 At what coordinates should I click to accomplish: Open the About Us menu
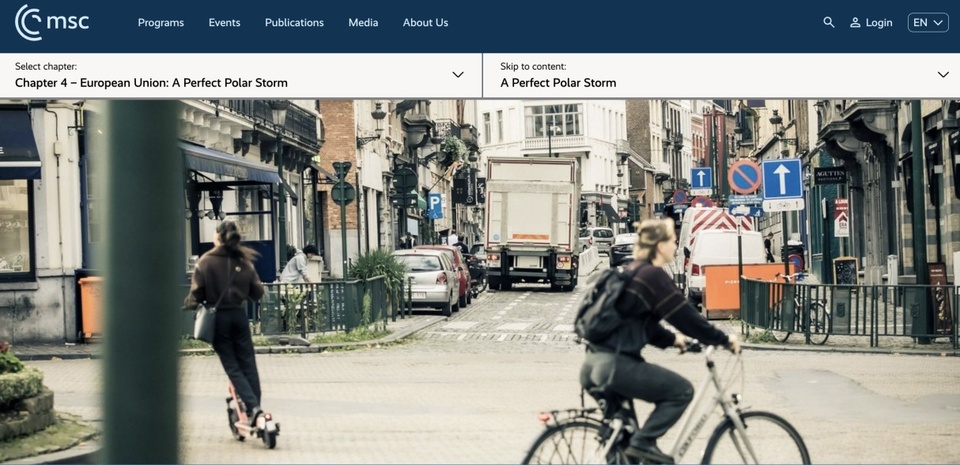tap(425, 22)
